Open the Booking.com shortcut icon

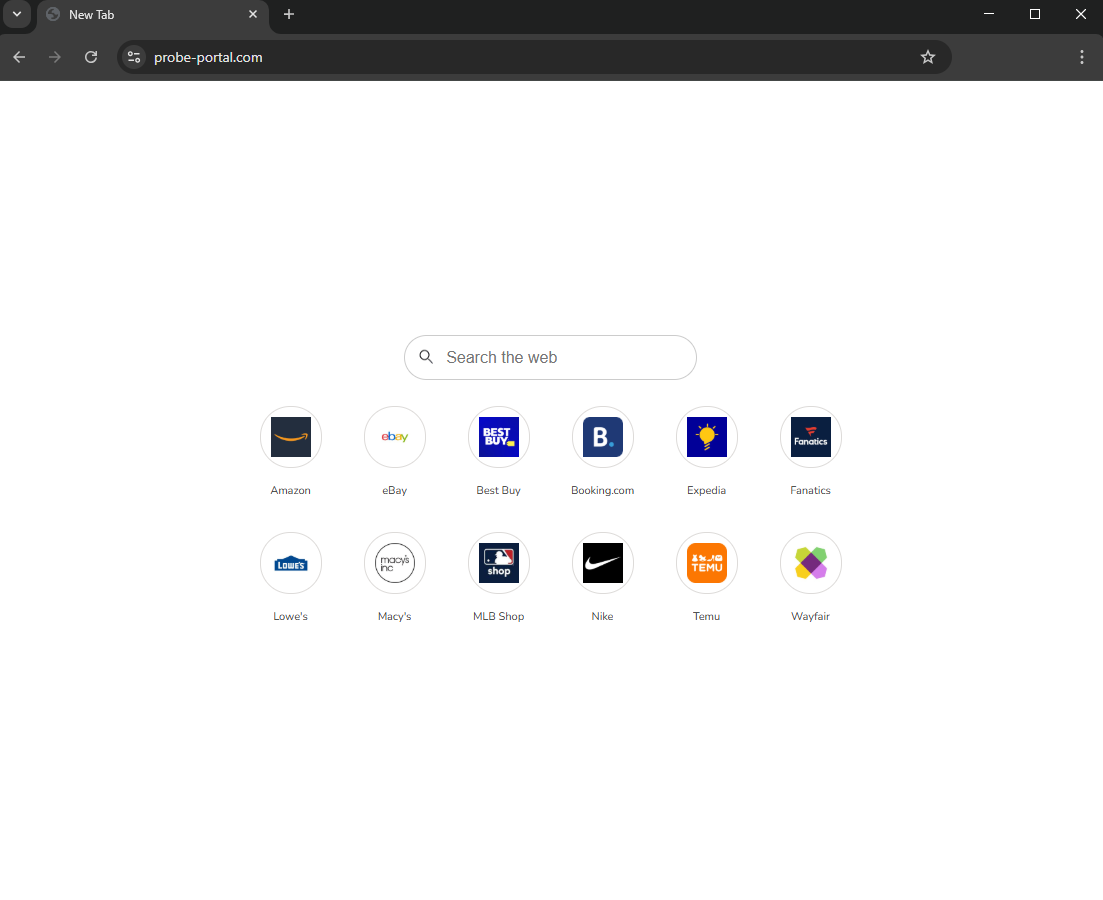(603, 437)
